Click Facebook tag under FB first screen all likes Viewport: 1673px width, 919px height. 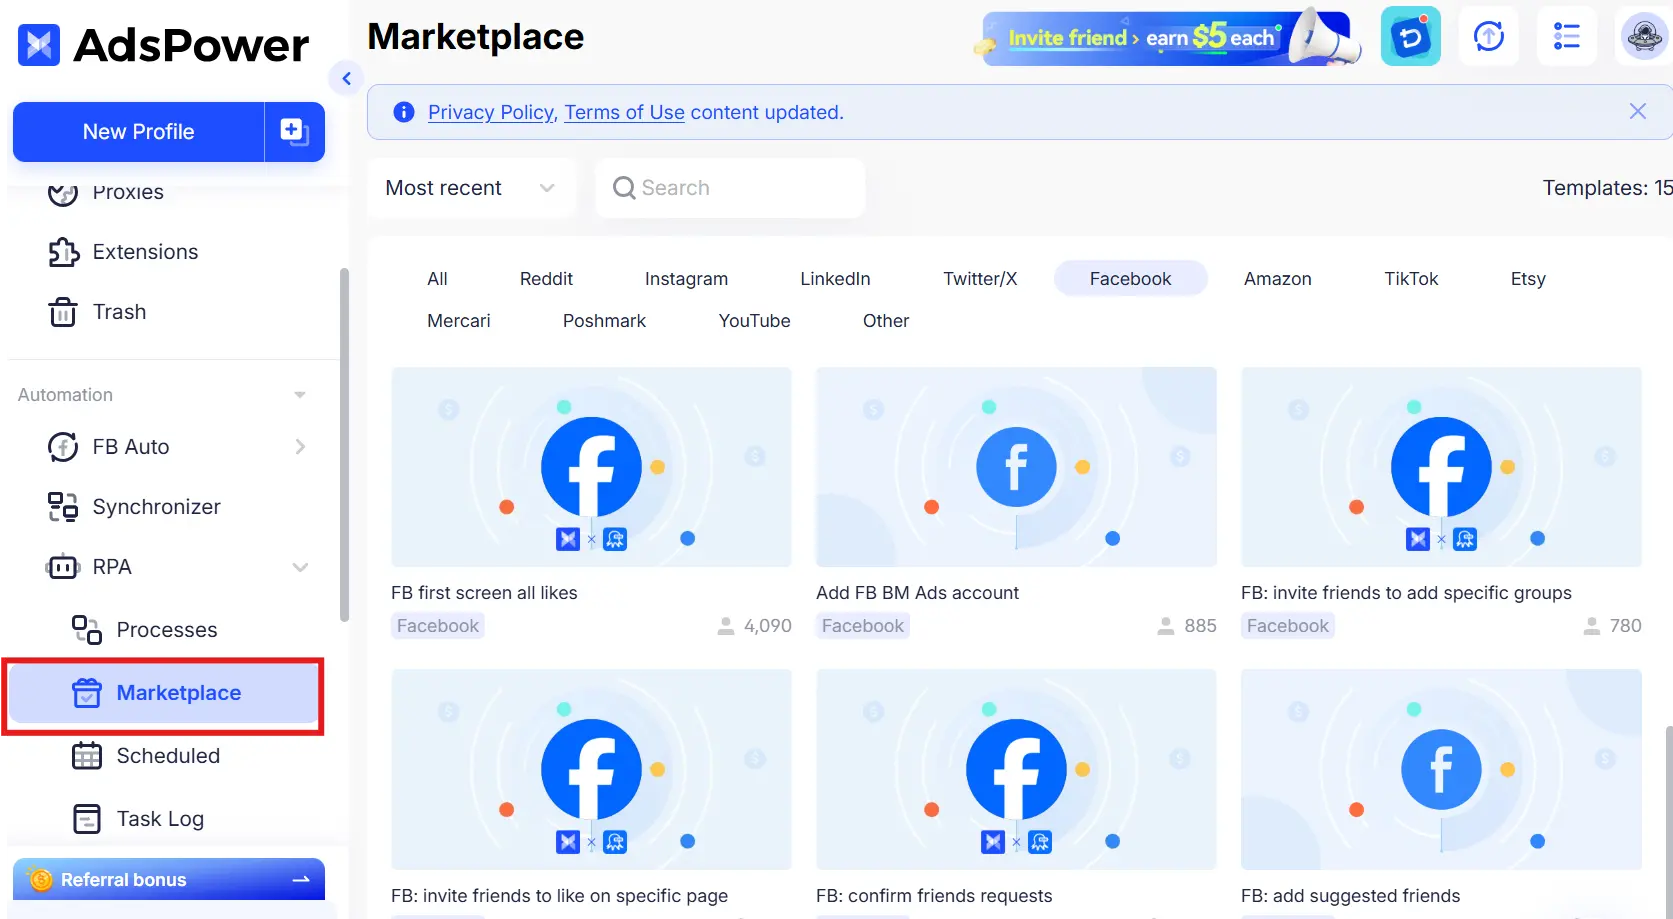click(437, 626)
